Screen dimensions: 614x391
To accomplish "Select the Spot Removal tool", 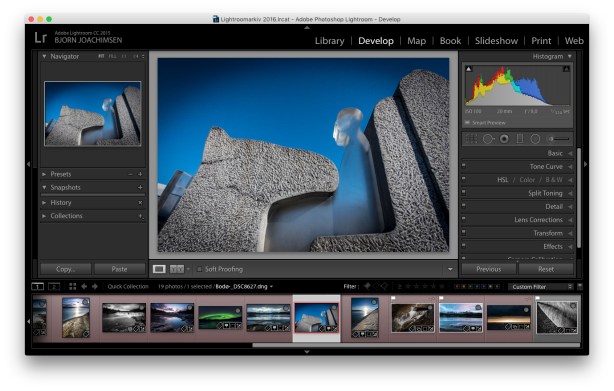I will [488, 139].
